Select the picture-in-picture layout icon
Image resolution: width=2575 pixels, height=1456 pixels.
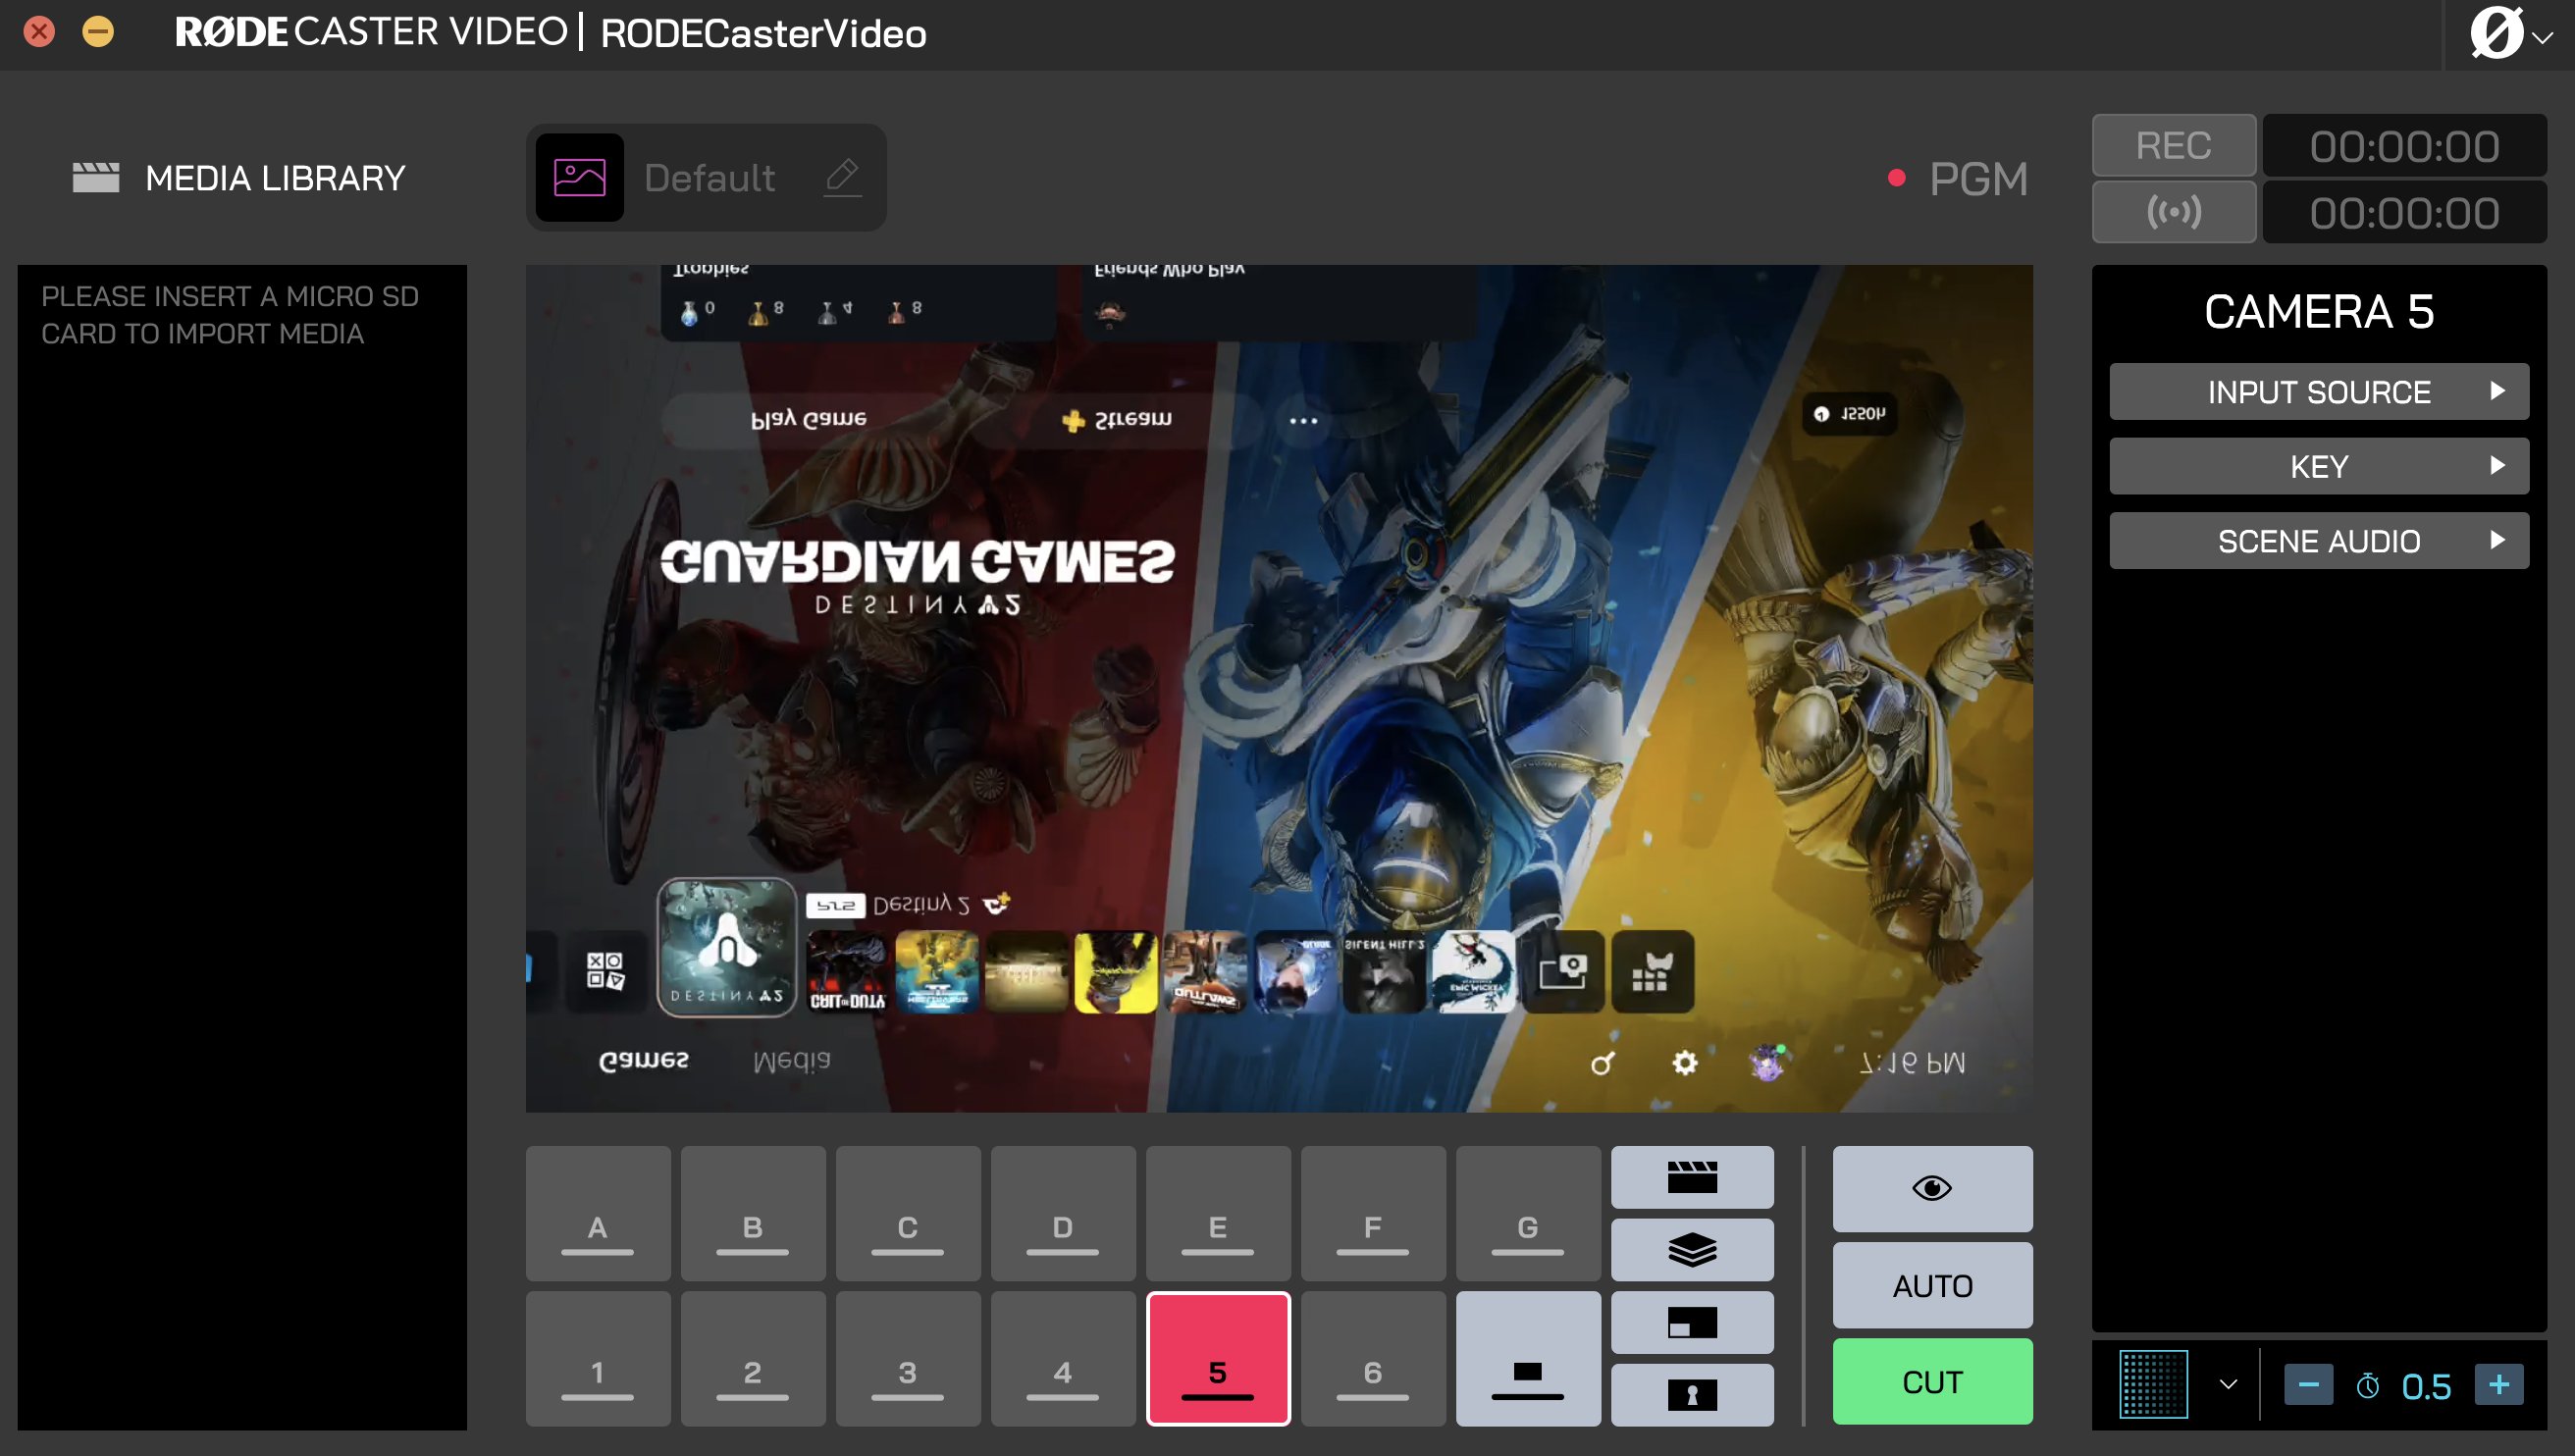point(1691,1322)
